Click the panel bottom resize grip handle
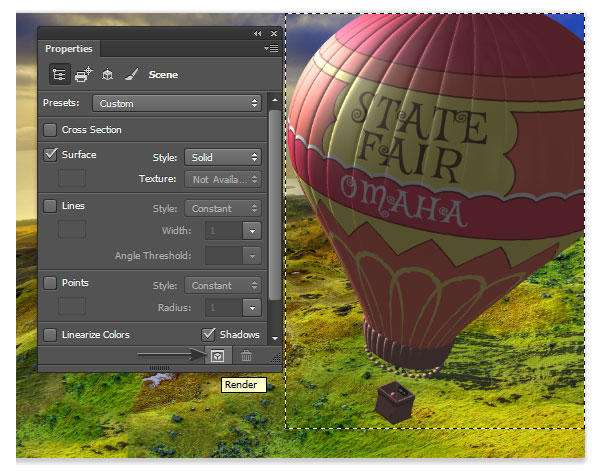600x471 pixels. pyautogui.click(x=160, y=368)
